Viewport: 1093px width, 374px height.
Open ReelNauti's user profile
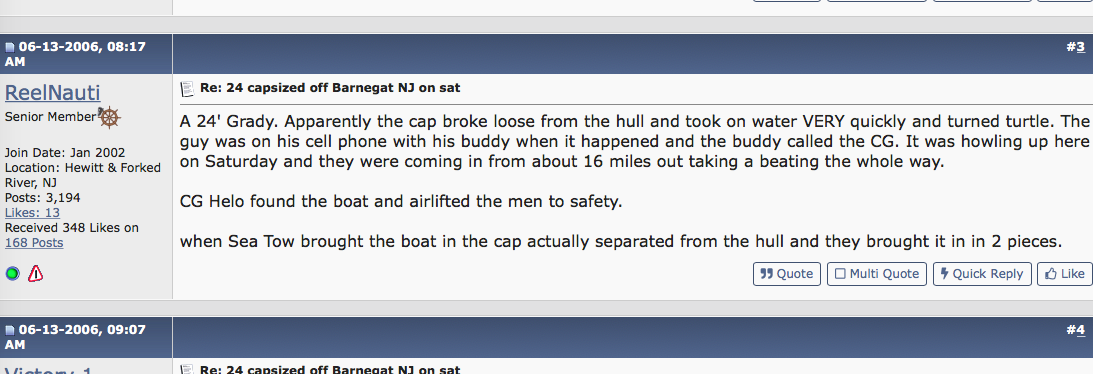pyautogui.click(x=52, y=93)
